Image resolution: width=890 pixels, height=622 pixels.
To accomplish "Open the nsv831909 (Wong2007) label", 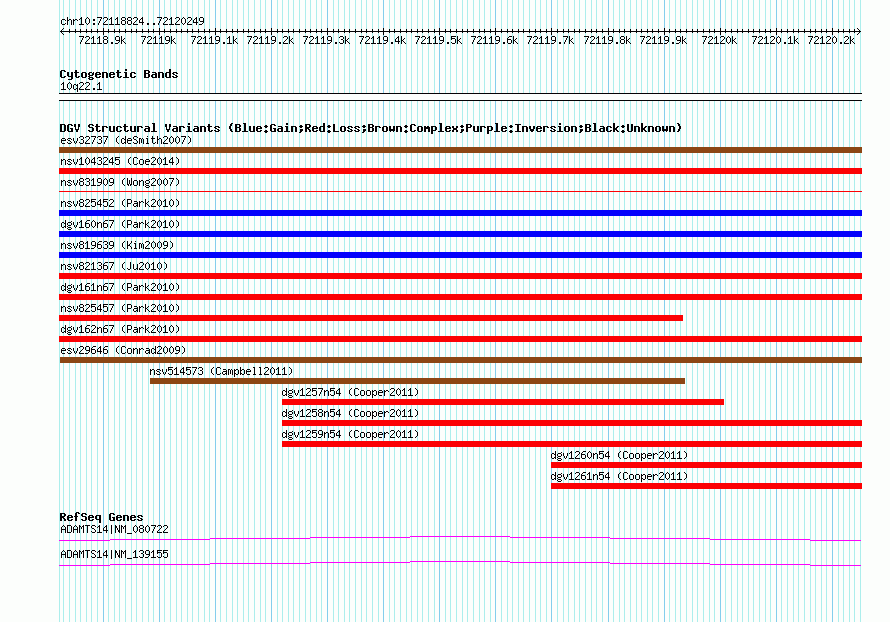I will coord(120,182).
